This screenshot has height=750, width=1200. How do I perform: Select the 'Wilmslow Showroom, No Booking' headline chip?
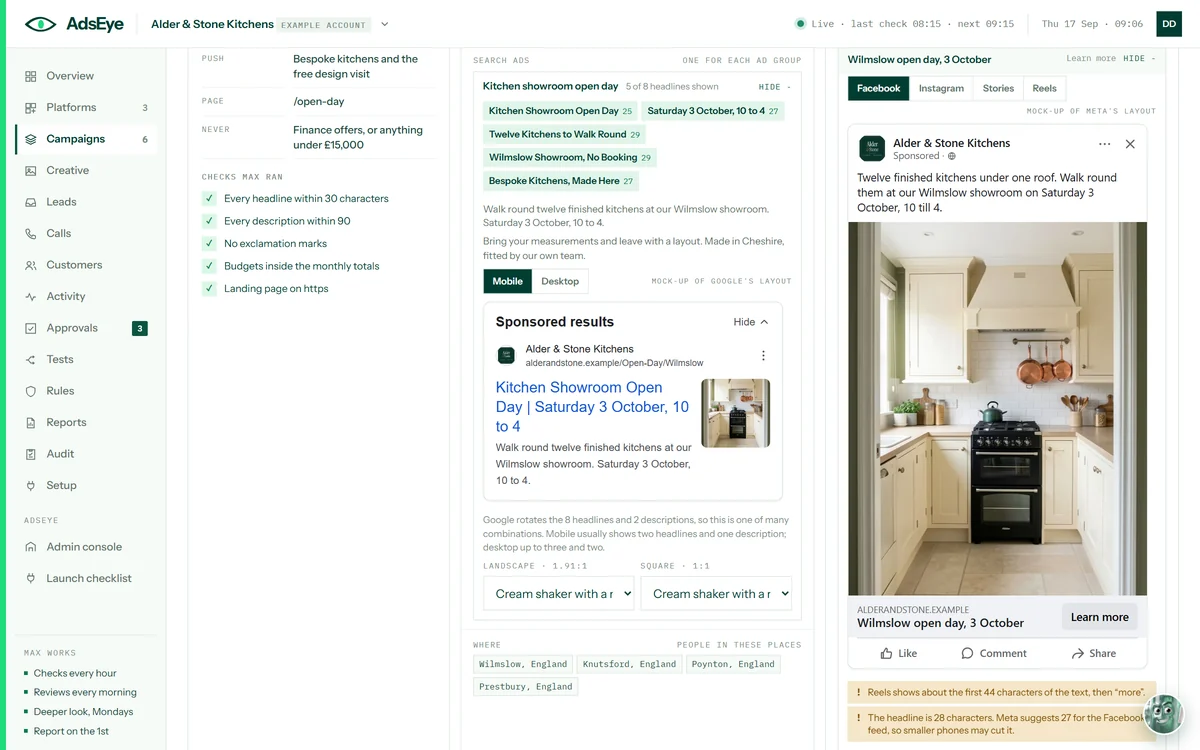point(570,157)
